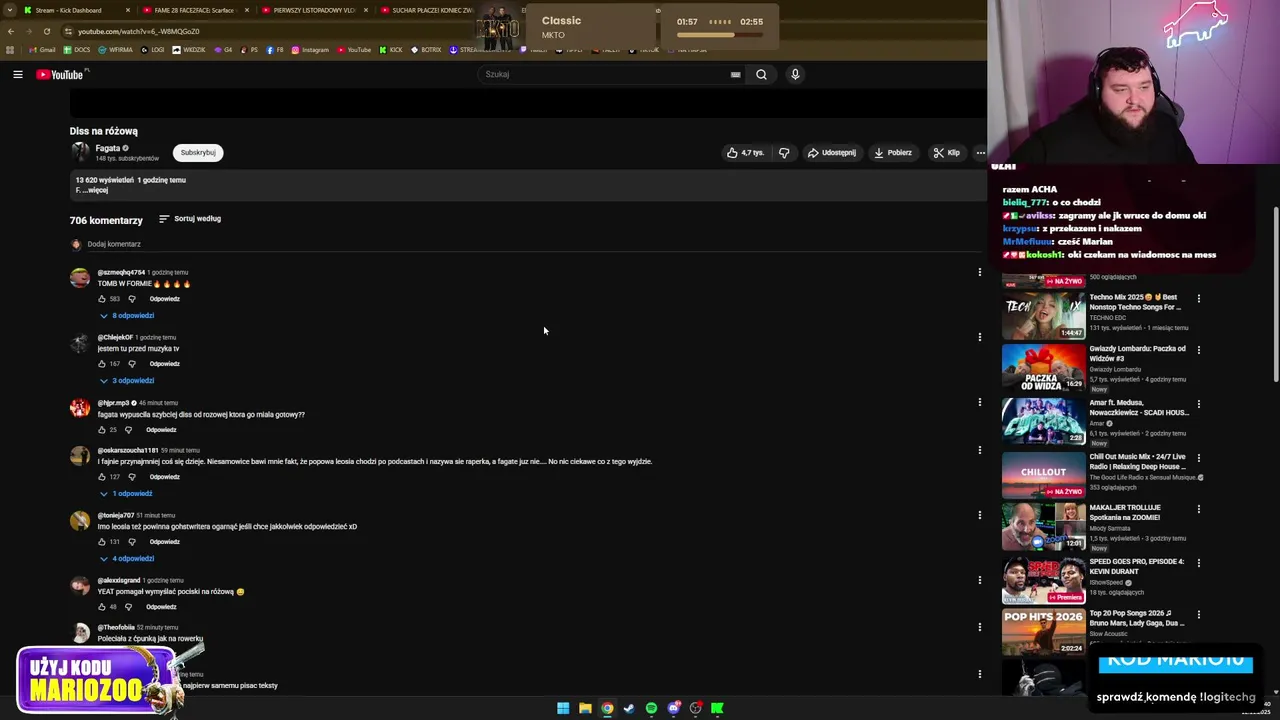Expand 4 odpowiedzi replies
The image size is (1280, 720).
tap(127, 559)
